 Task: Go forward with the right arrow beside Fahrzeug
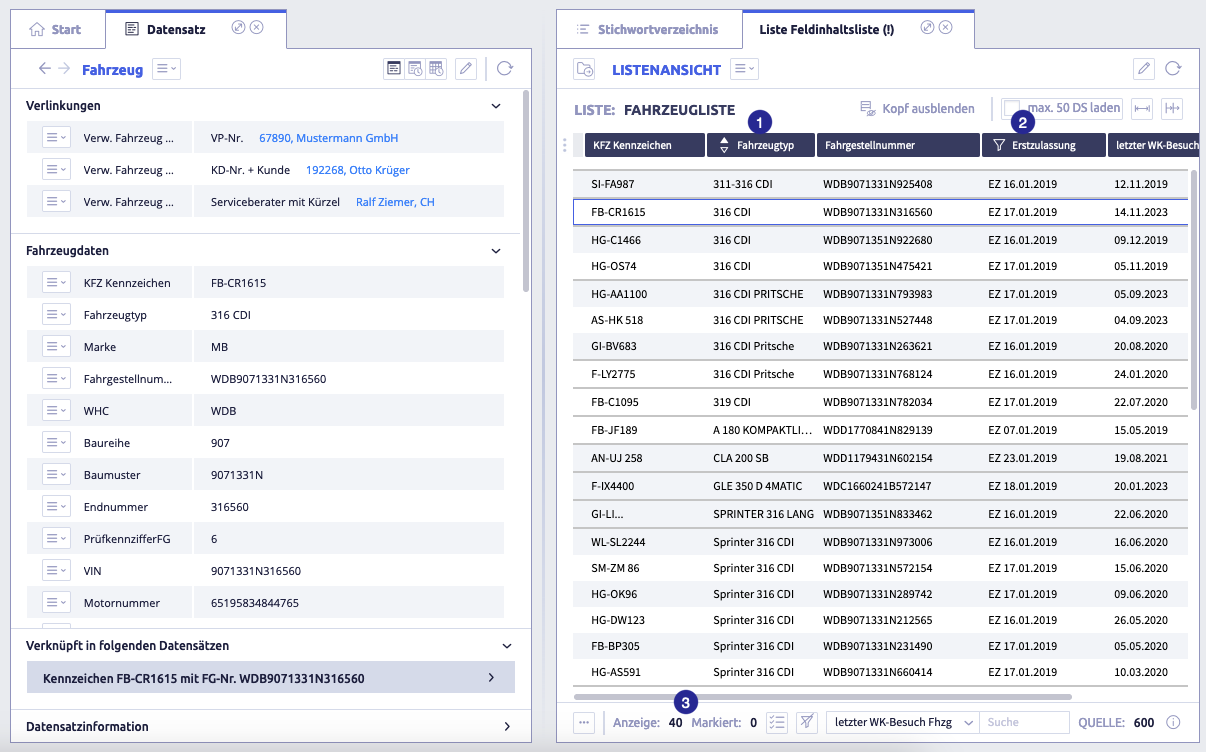(x=64, y=69)
